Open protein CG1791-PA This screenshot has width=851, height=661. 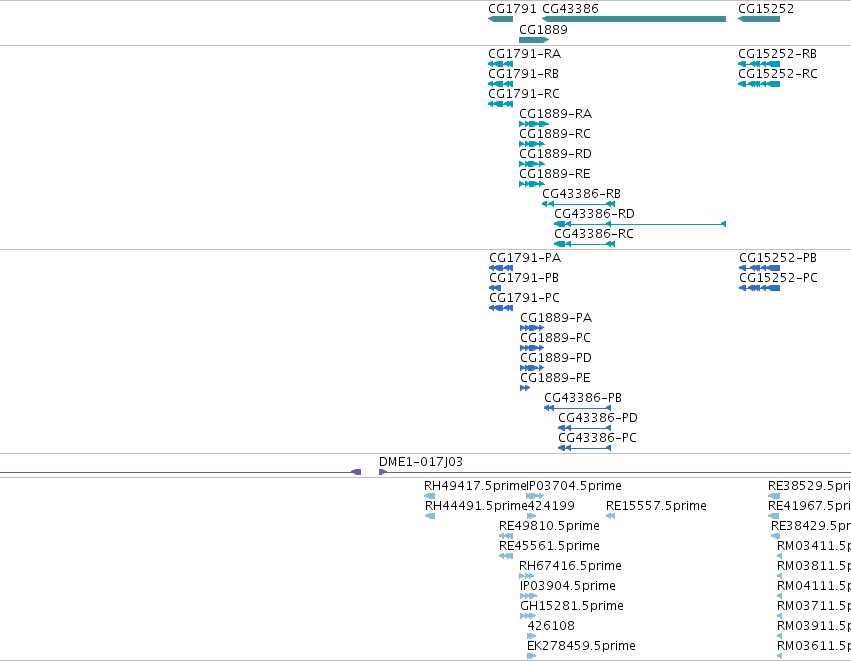pyautogui.click(x=525, y=258)
